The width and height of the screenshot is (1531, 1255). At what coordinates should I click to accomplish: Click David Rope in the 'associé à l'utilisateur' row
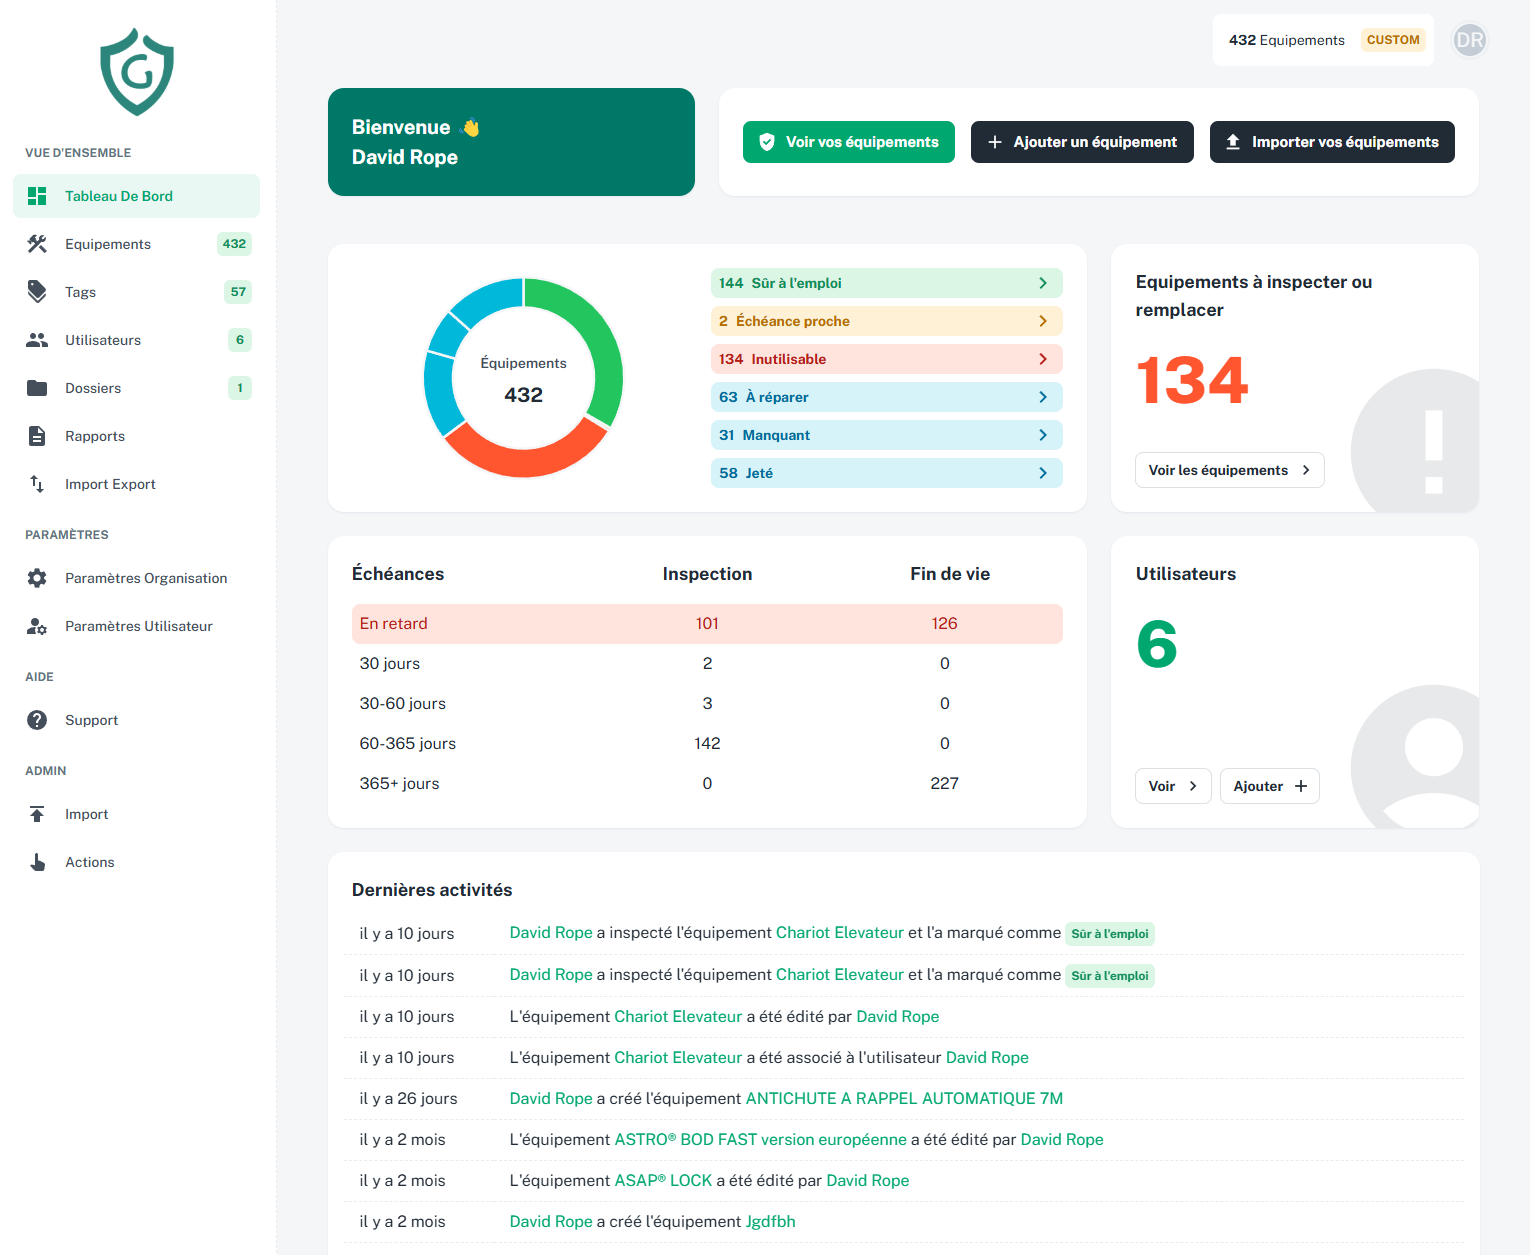pos(987,1057)
